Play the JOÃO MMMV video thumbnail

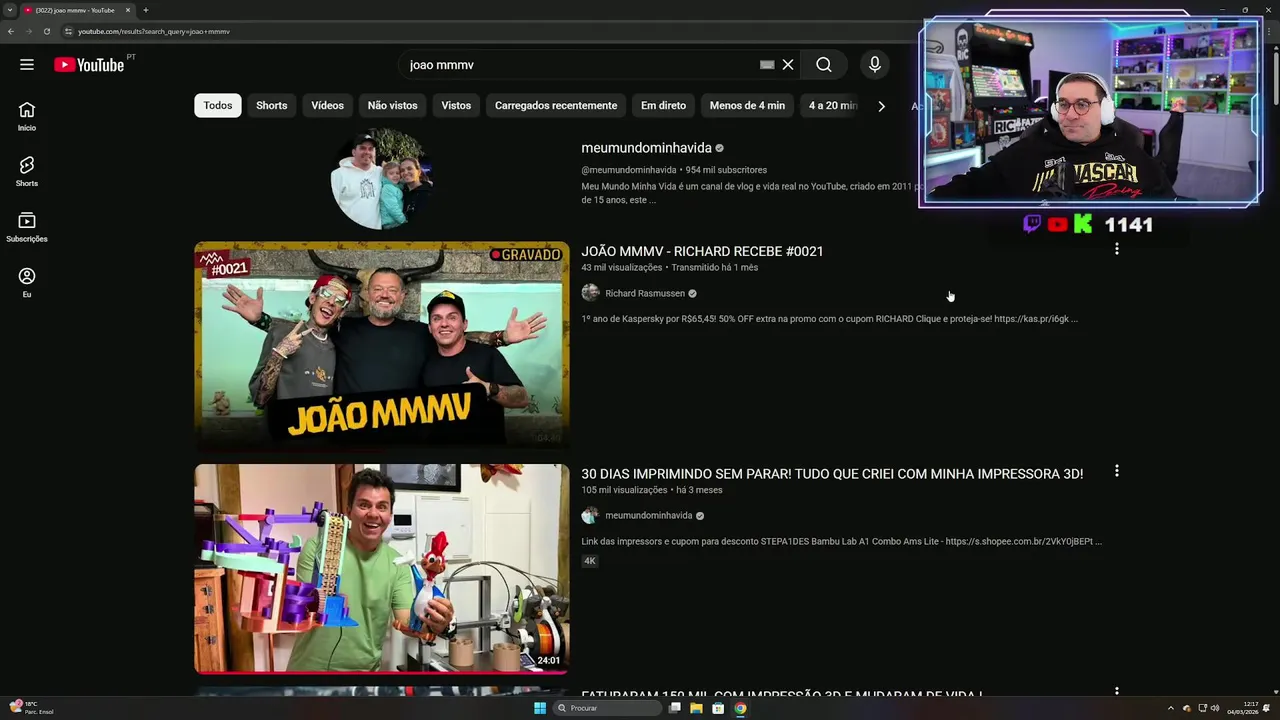pyautogui.click(x=382, y=346)
